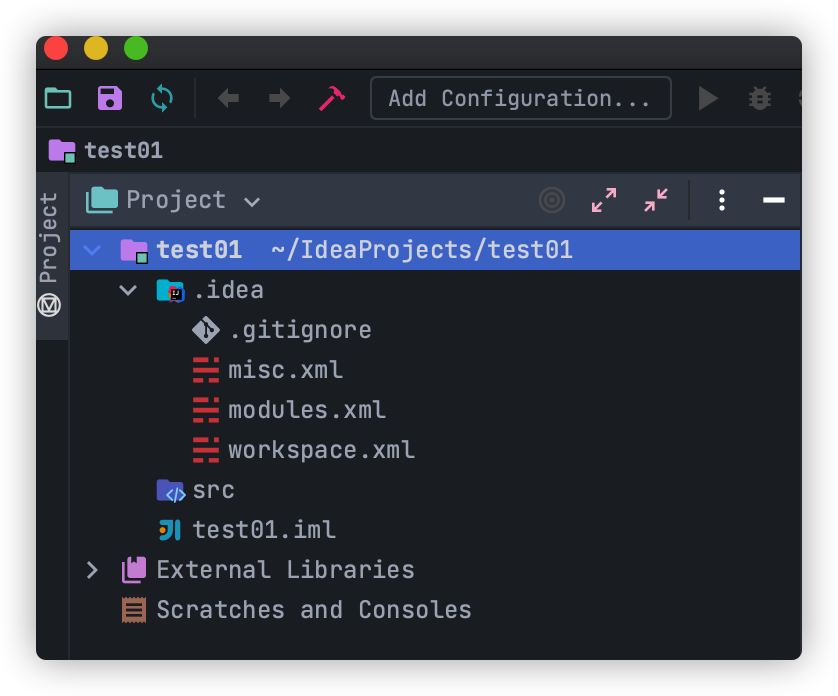Open the Project panel options menu
838x696 pixels.
click(x=722, y=200)
